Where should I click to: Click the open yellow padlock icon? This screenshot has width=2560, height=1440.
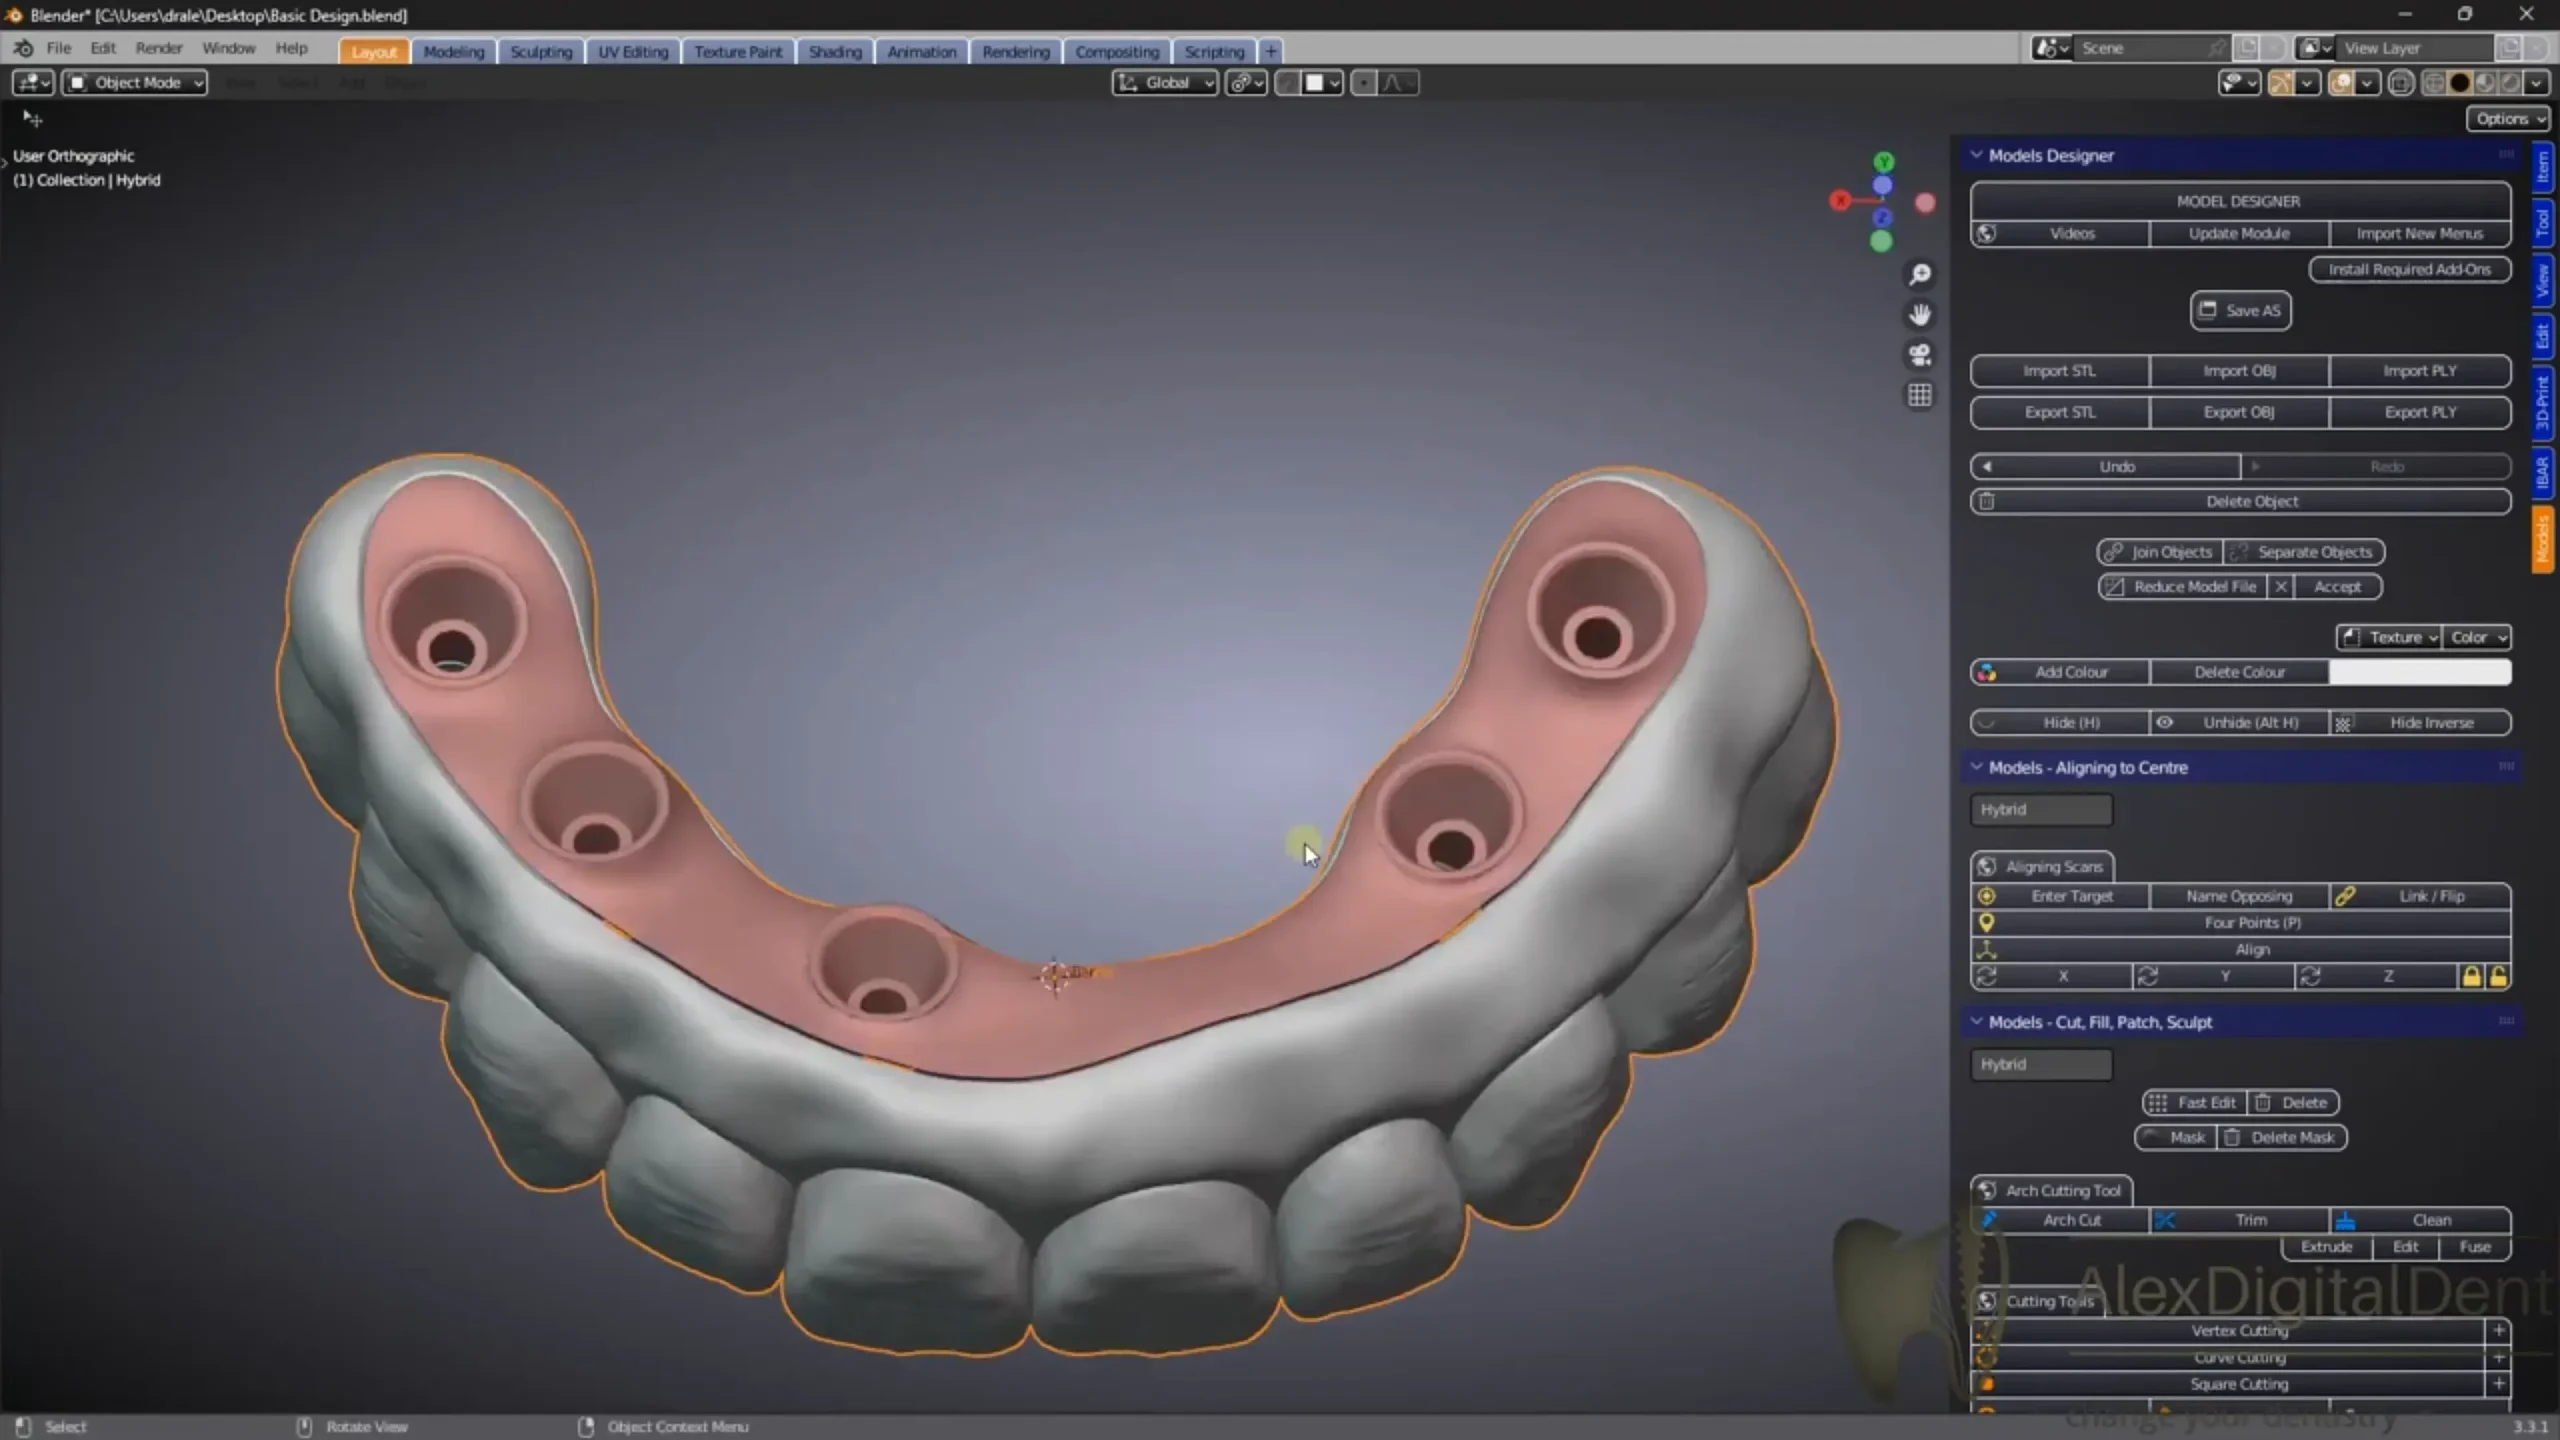[2498, 976]
